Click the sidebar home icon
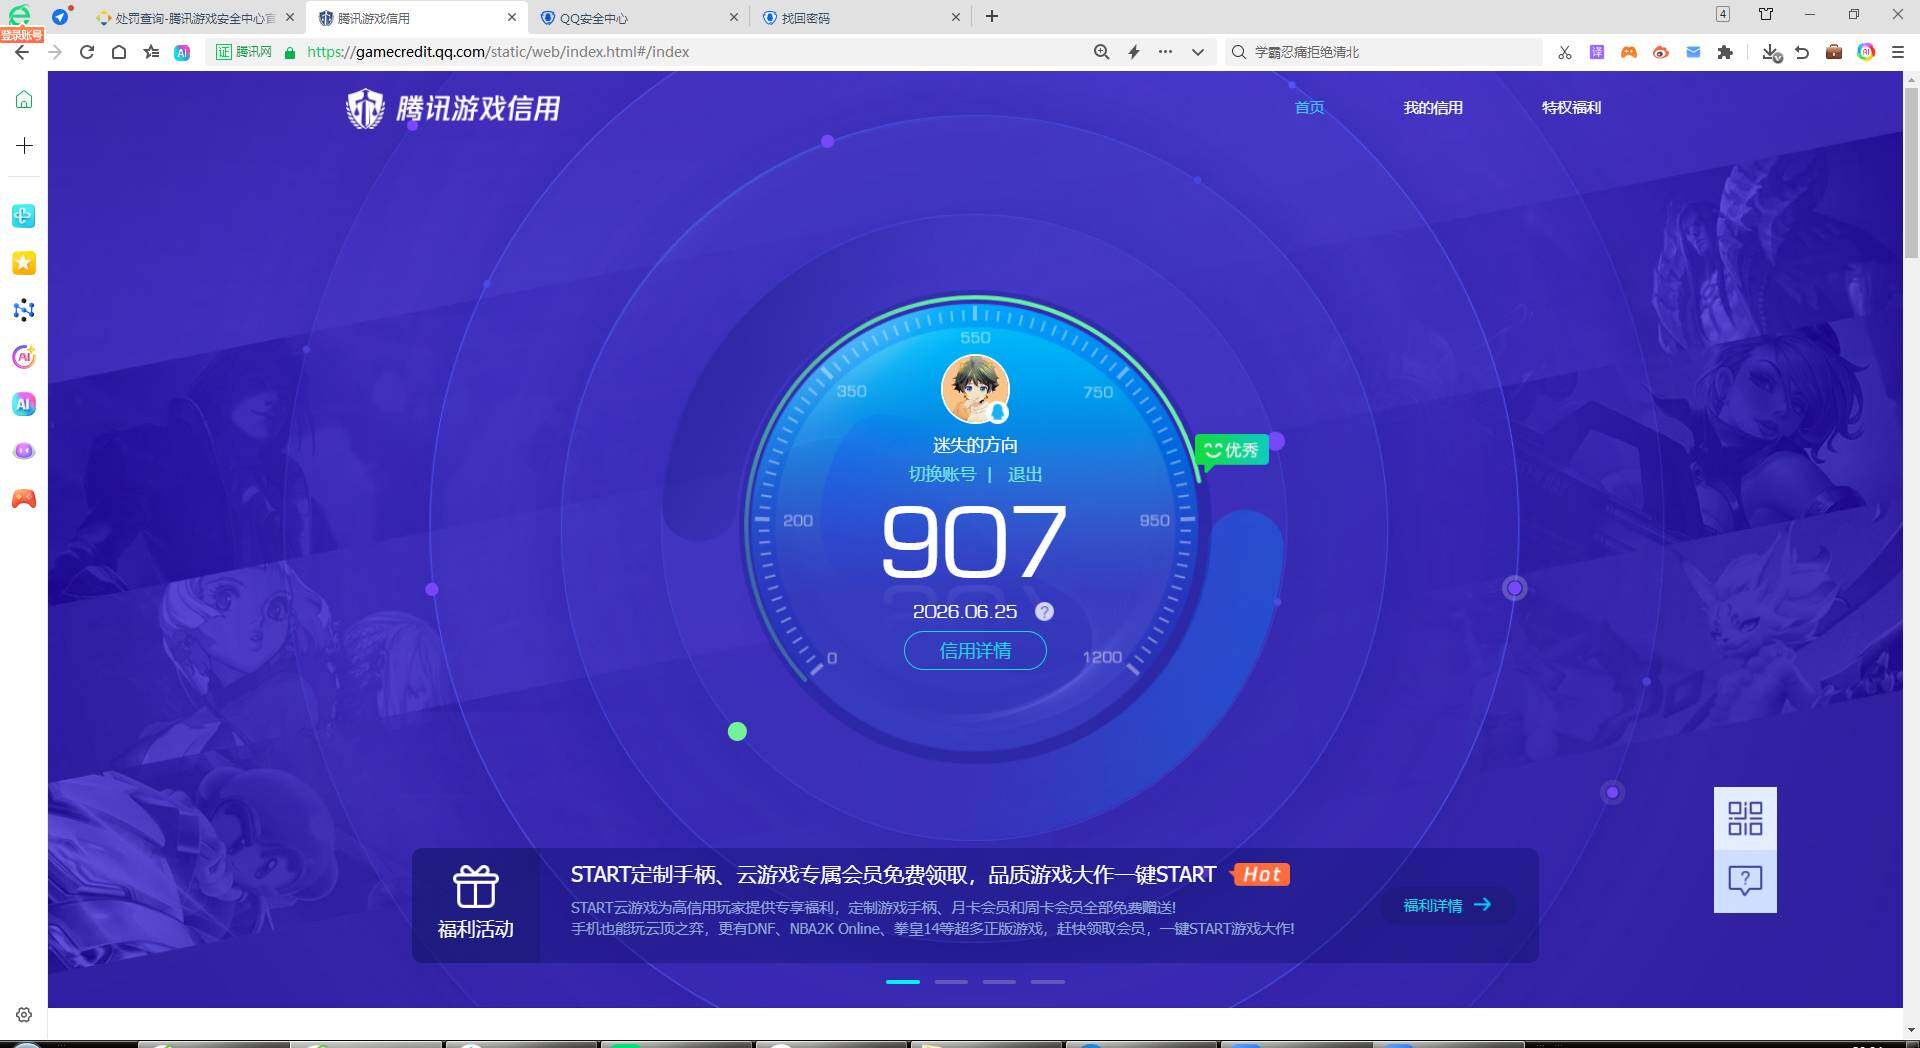 [x=24, y=99]
